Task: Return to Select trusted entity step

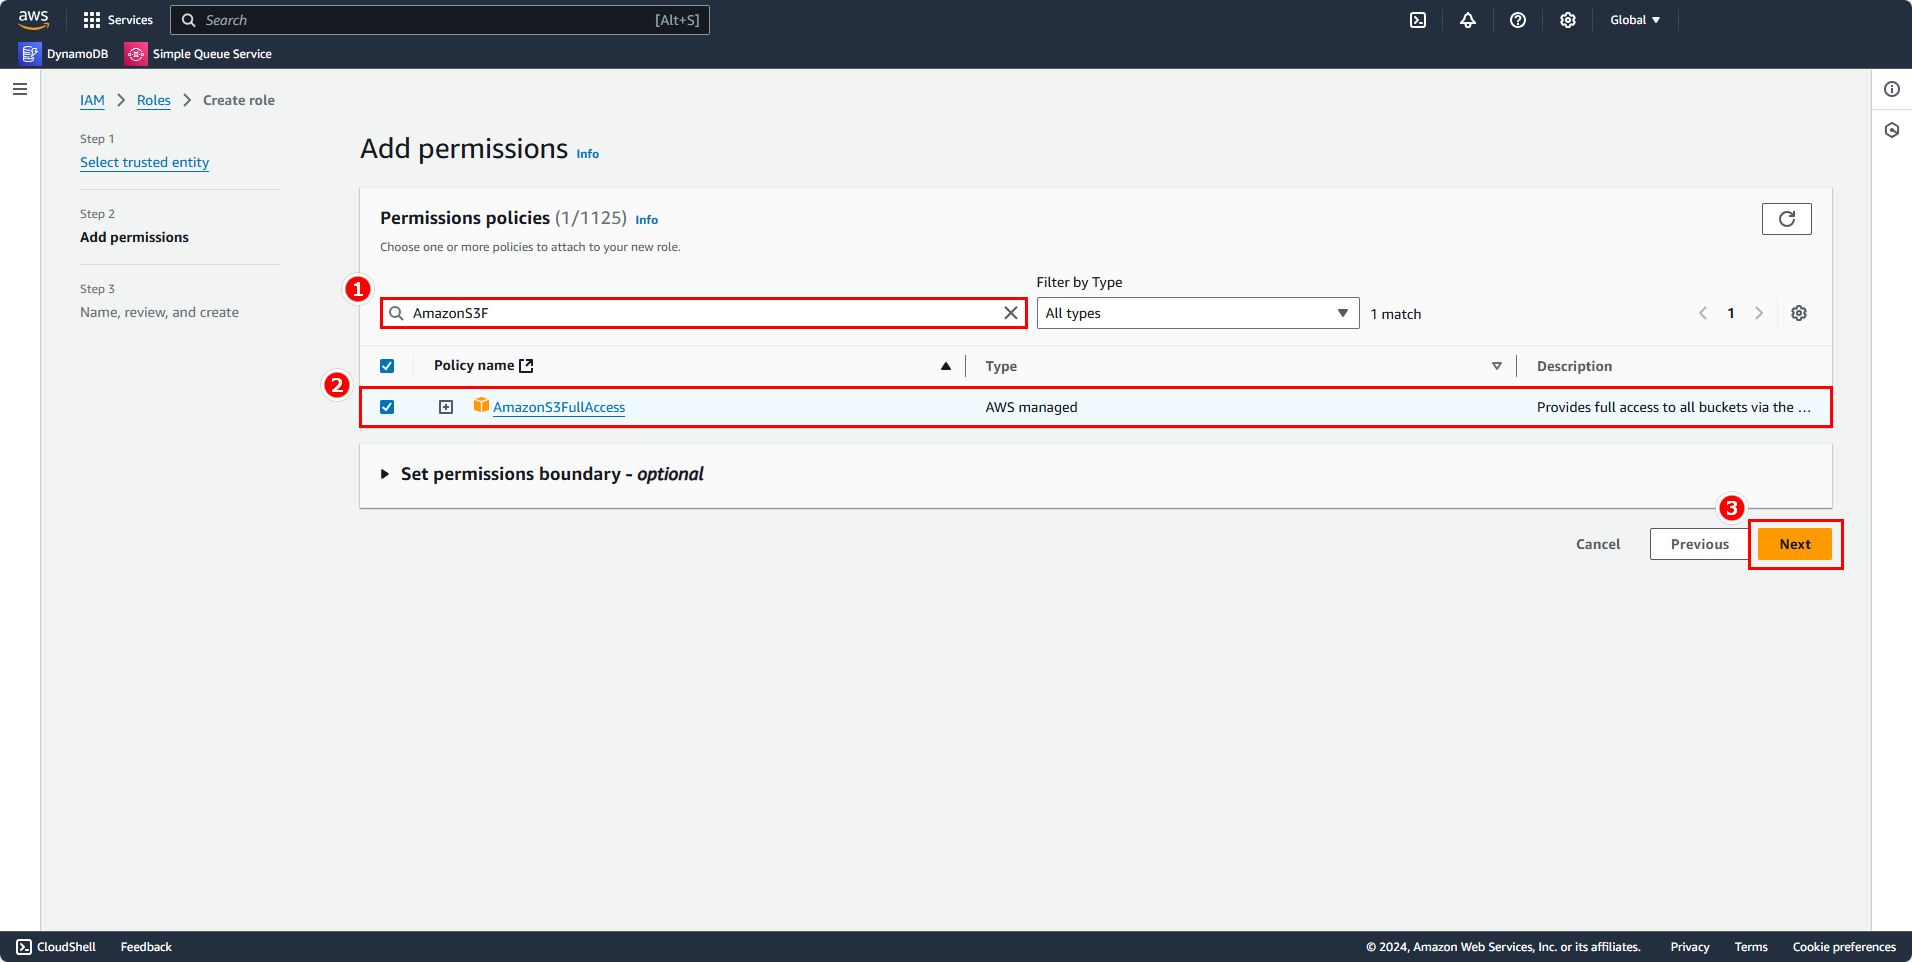Action: tap(145, 162)
